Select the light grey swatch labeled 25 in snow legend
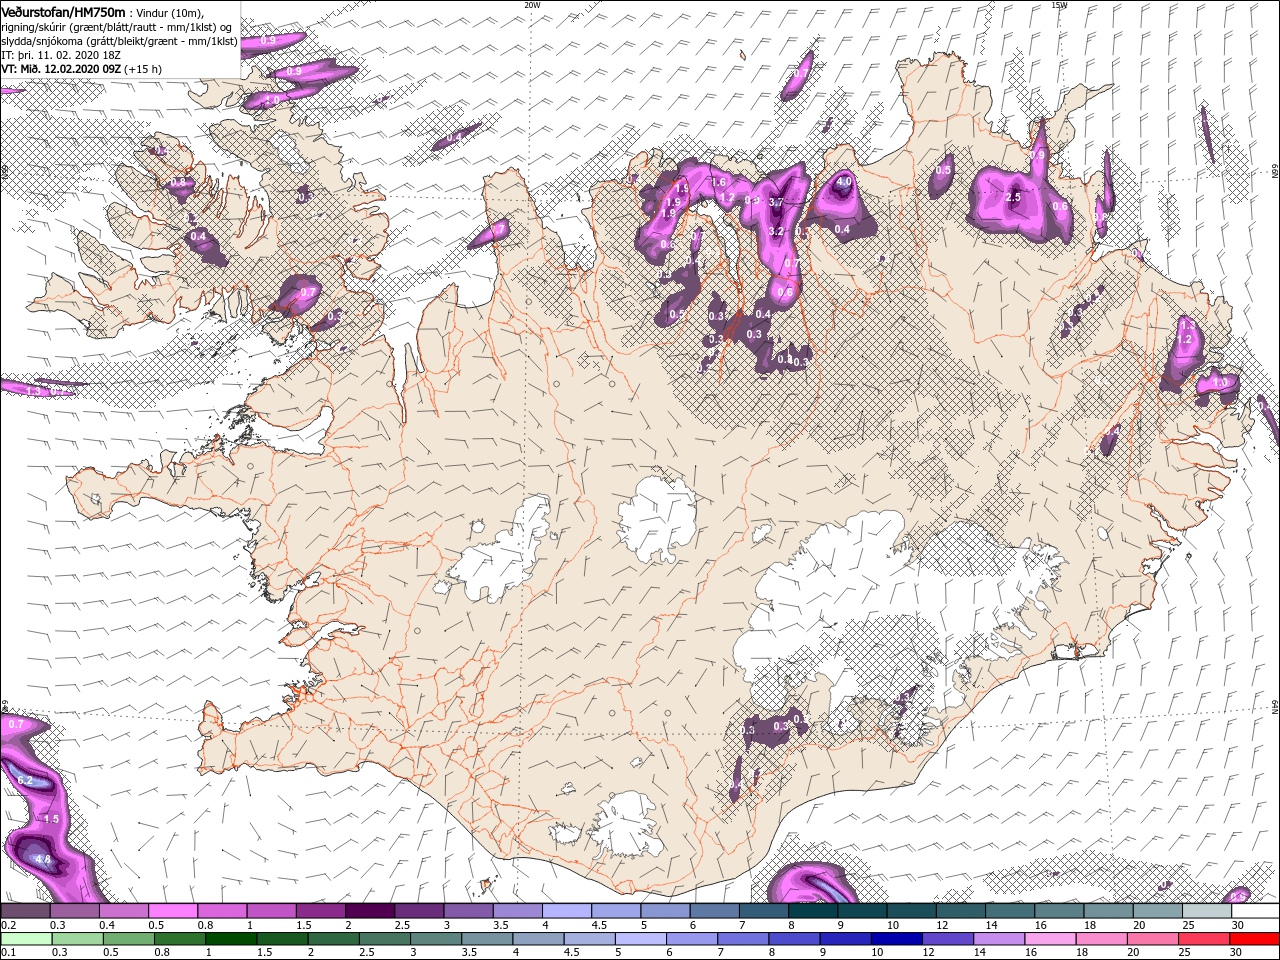The width and height of the screenshot is (1280, 960). click(1206, 911)
